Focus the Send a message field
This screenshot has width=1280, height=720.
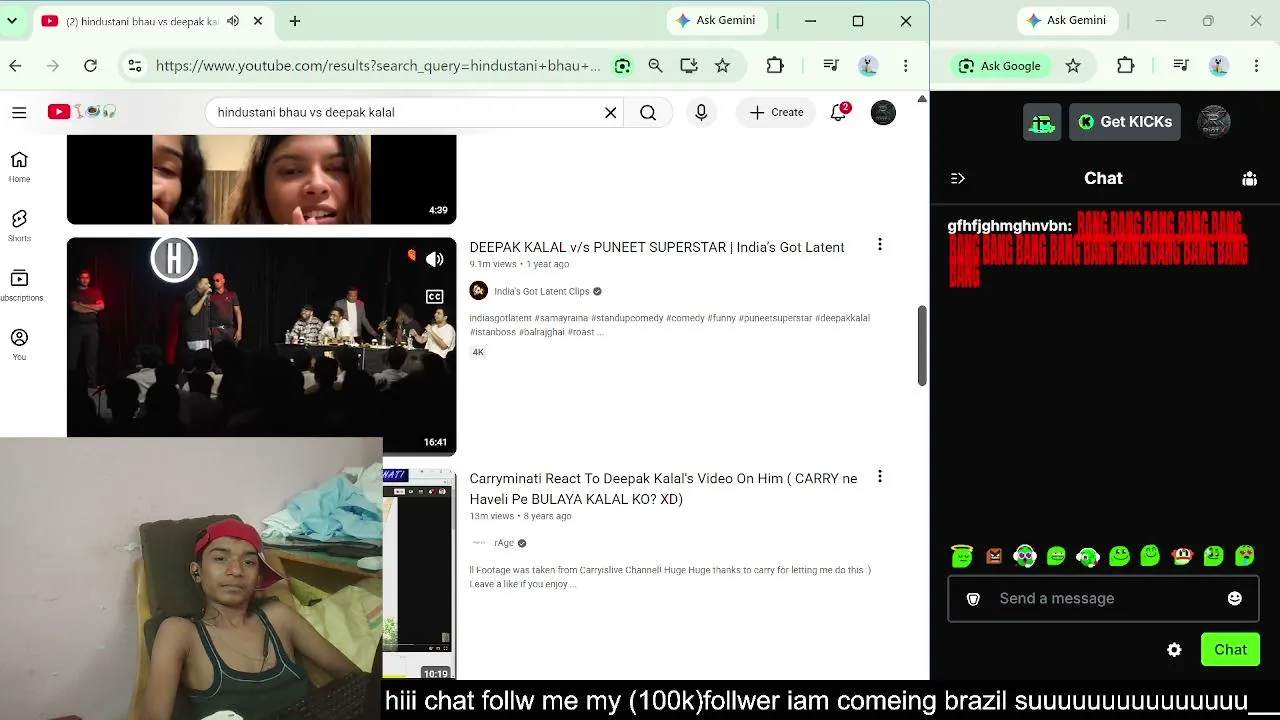pos(1103,599)
